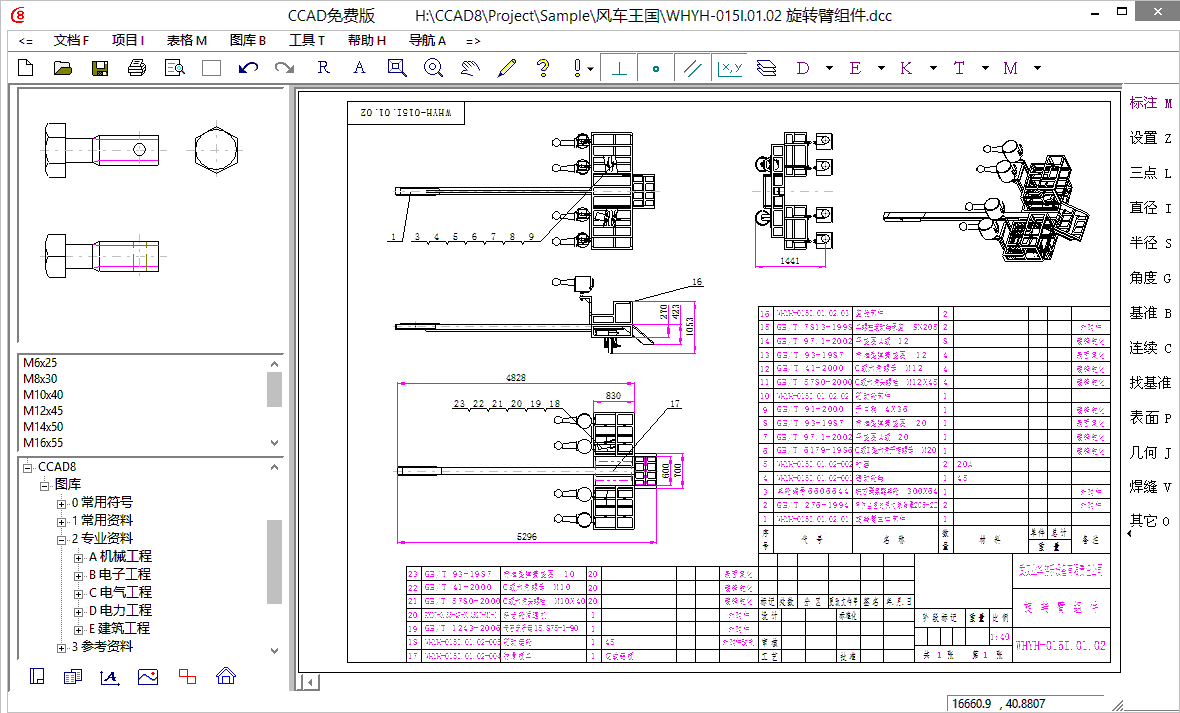1180x713 pixels.
Task: Click the Print icon in toolbar
Action: tap(137, 68)
